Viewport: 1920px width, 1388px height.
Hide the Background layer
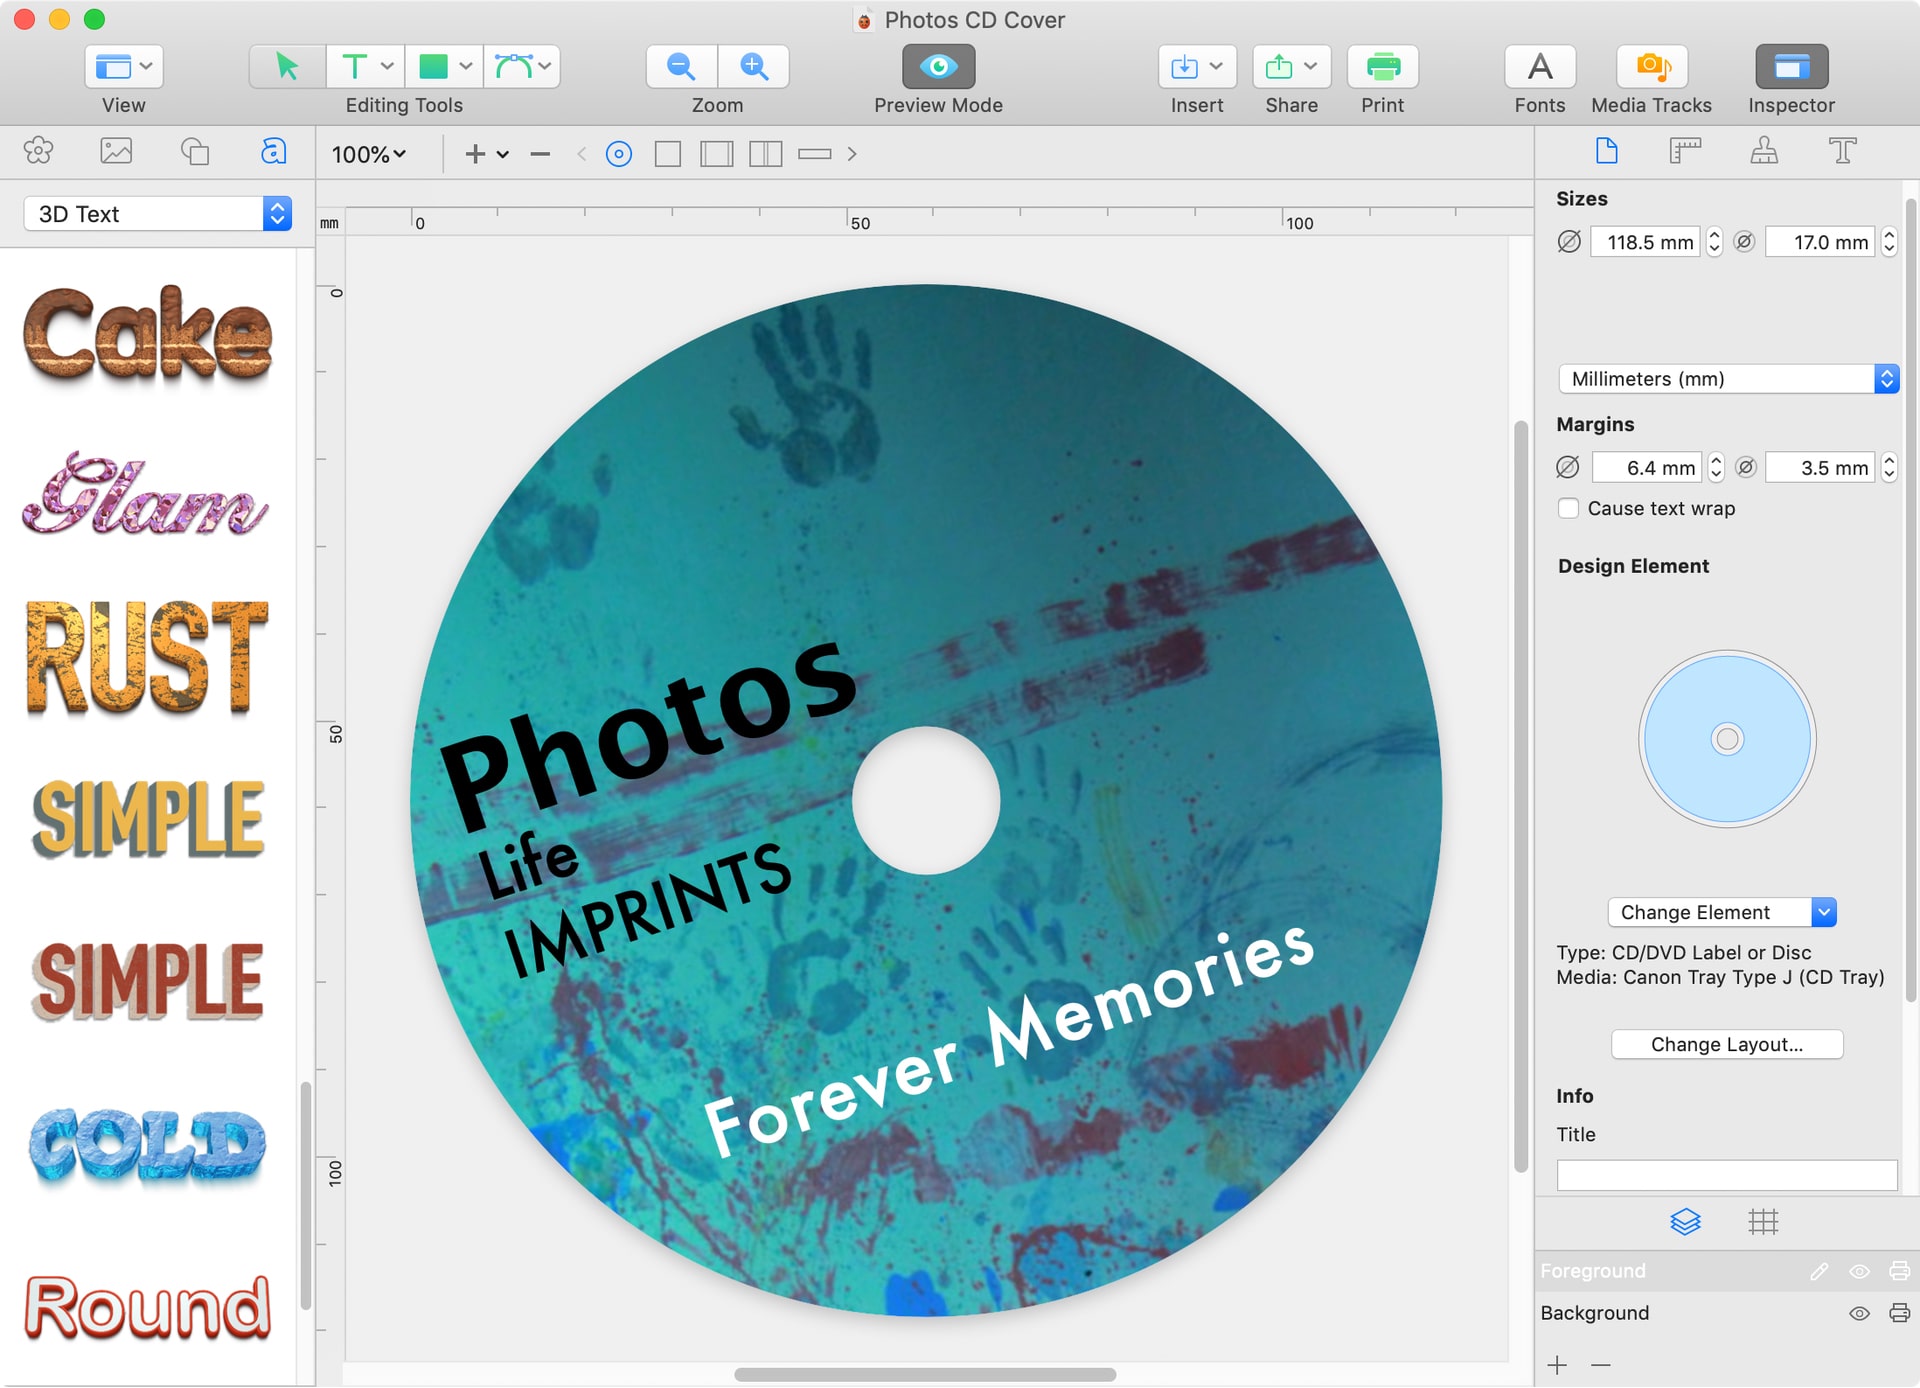pyautogui.click(x=1860, y=1312)
